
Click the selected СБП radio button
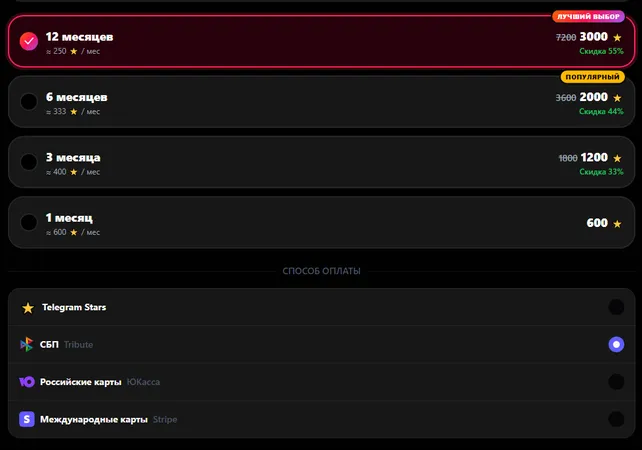pyautogui.click(x=616, y=344)
